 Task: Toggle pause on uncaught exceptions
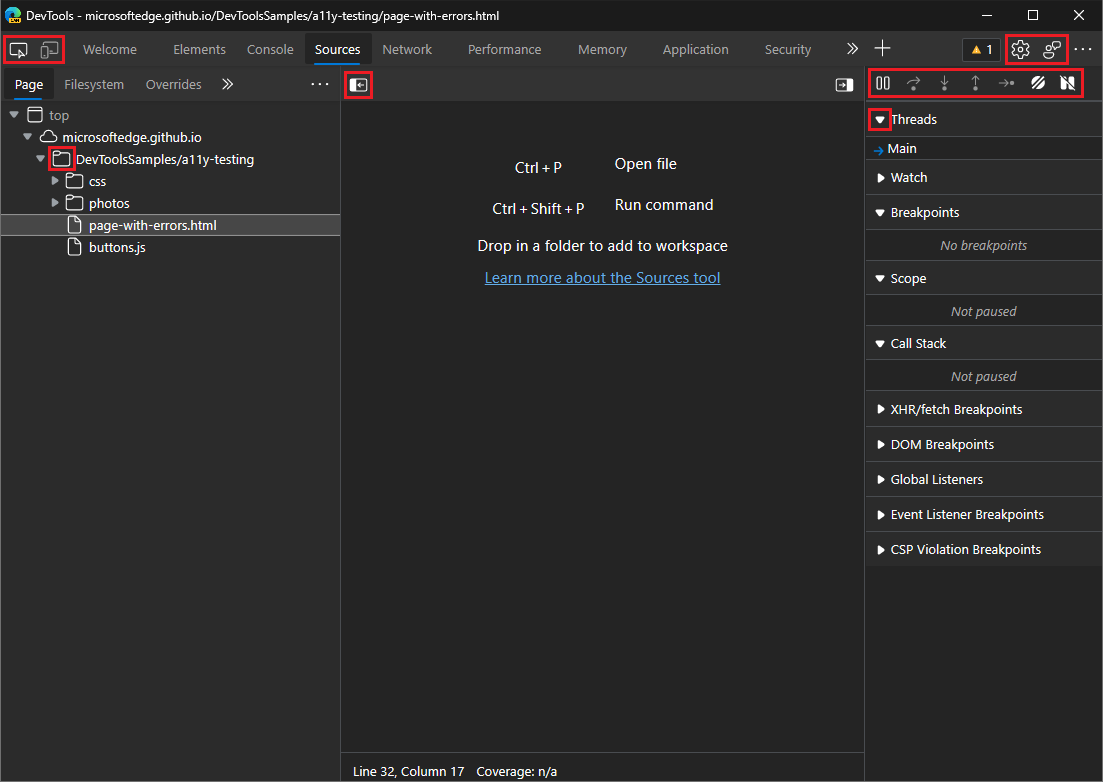point(1068,84)
